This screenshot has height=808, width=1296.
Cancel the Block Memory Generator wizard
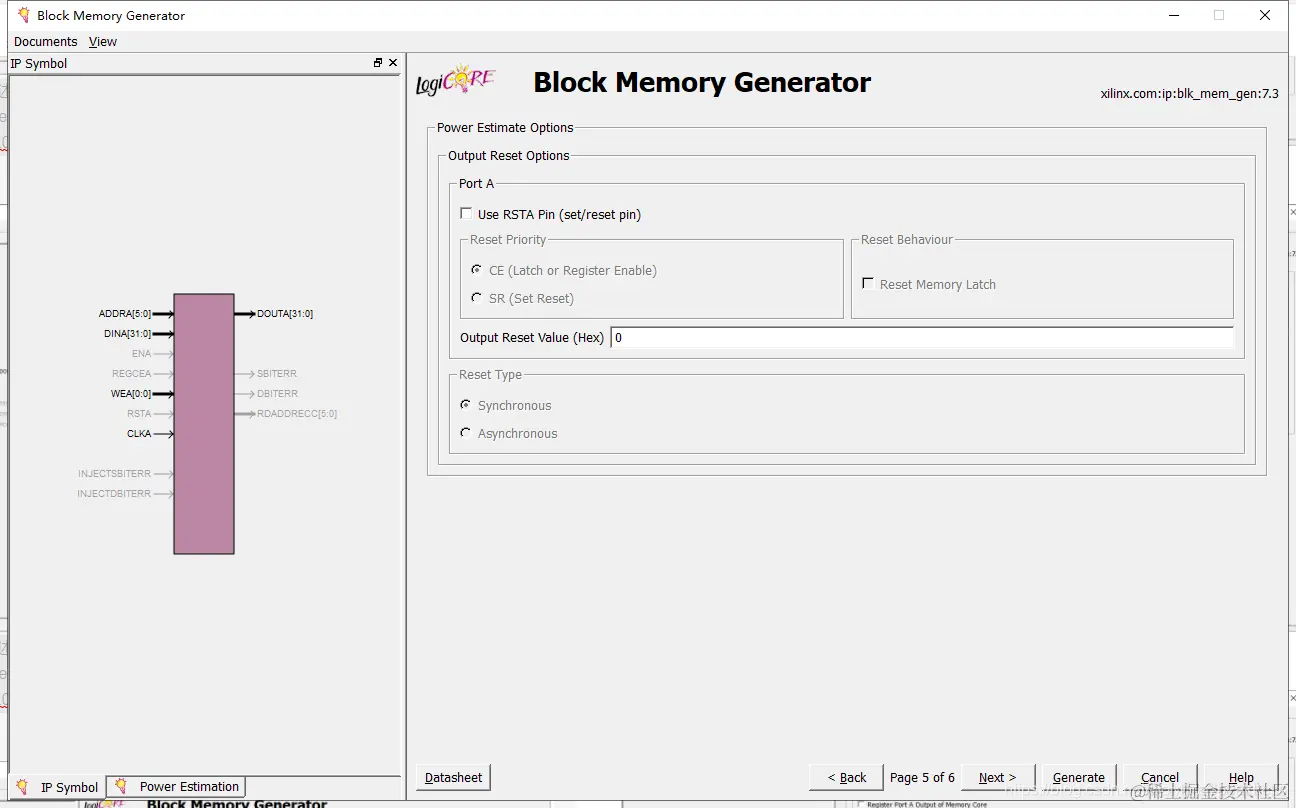point(1160,777)
